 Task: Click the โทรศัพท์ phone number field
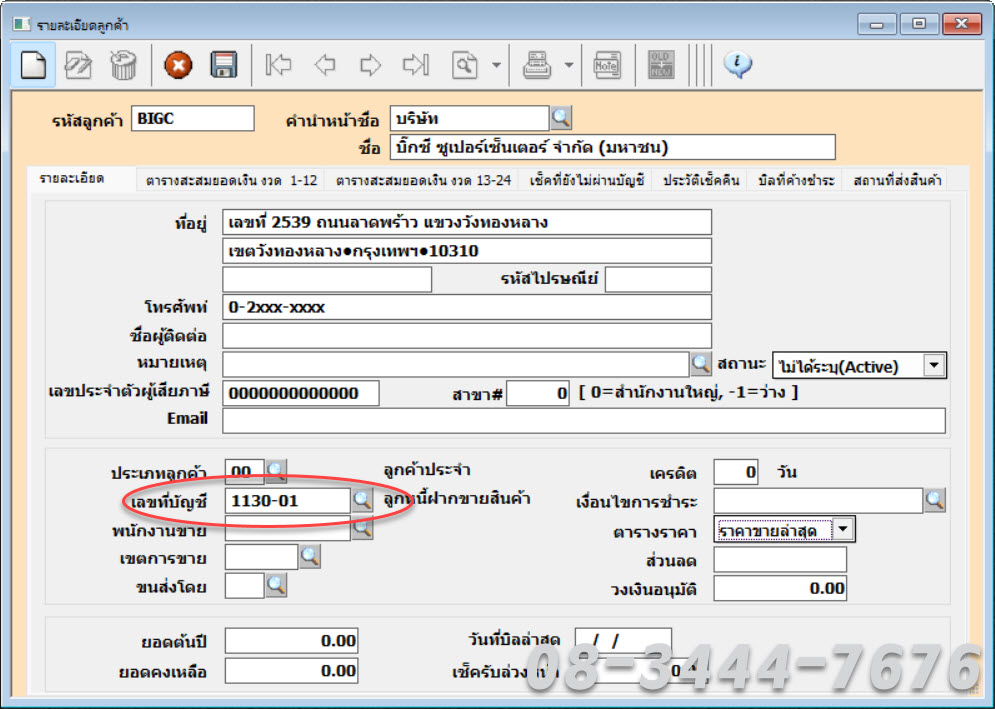coord(467,307)
